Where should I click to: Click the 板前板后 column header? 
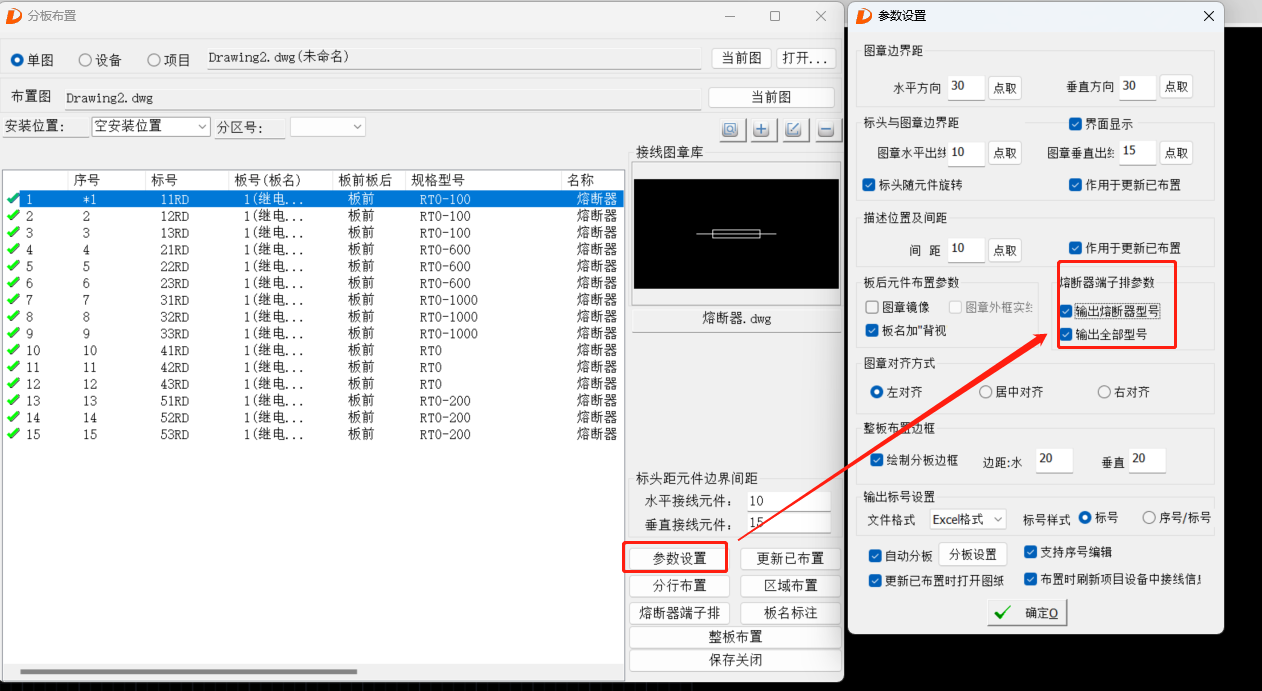pos(369,180)
